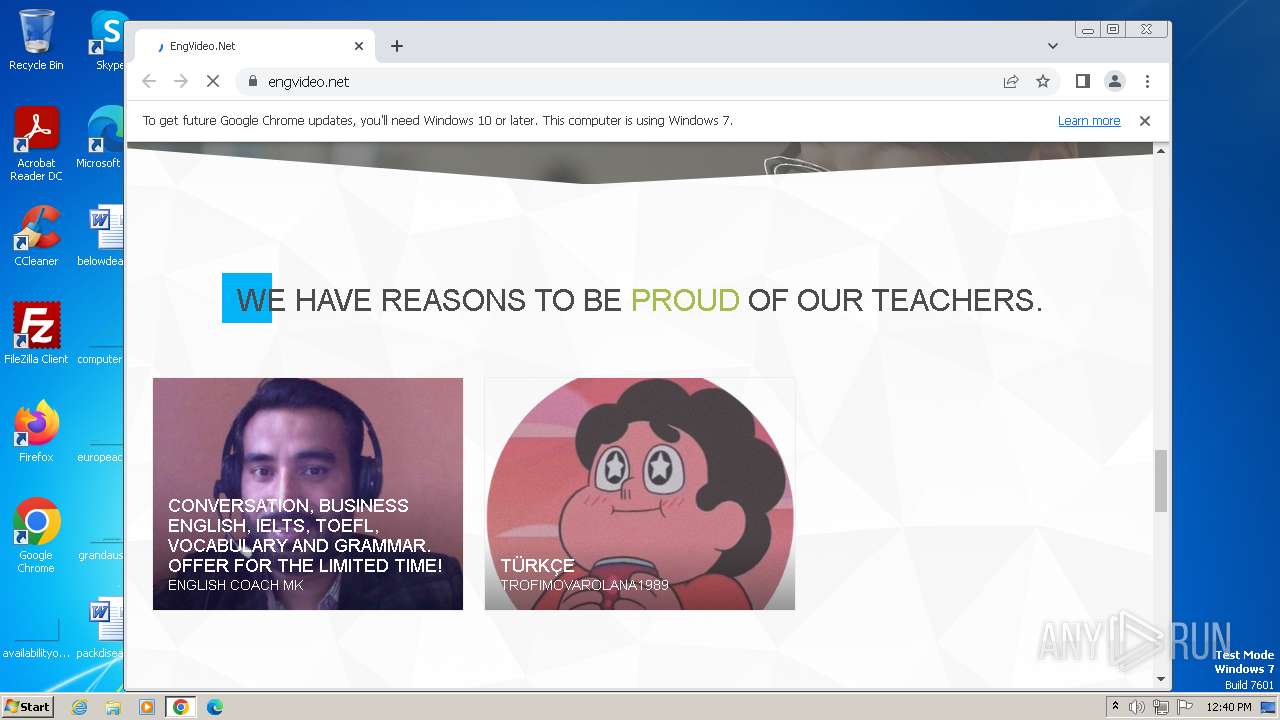The image size is (1280, 720).
Task: Share this page icon
Action: (1011, 82)
